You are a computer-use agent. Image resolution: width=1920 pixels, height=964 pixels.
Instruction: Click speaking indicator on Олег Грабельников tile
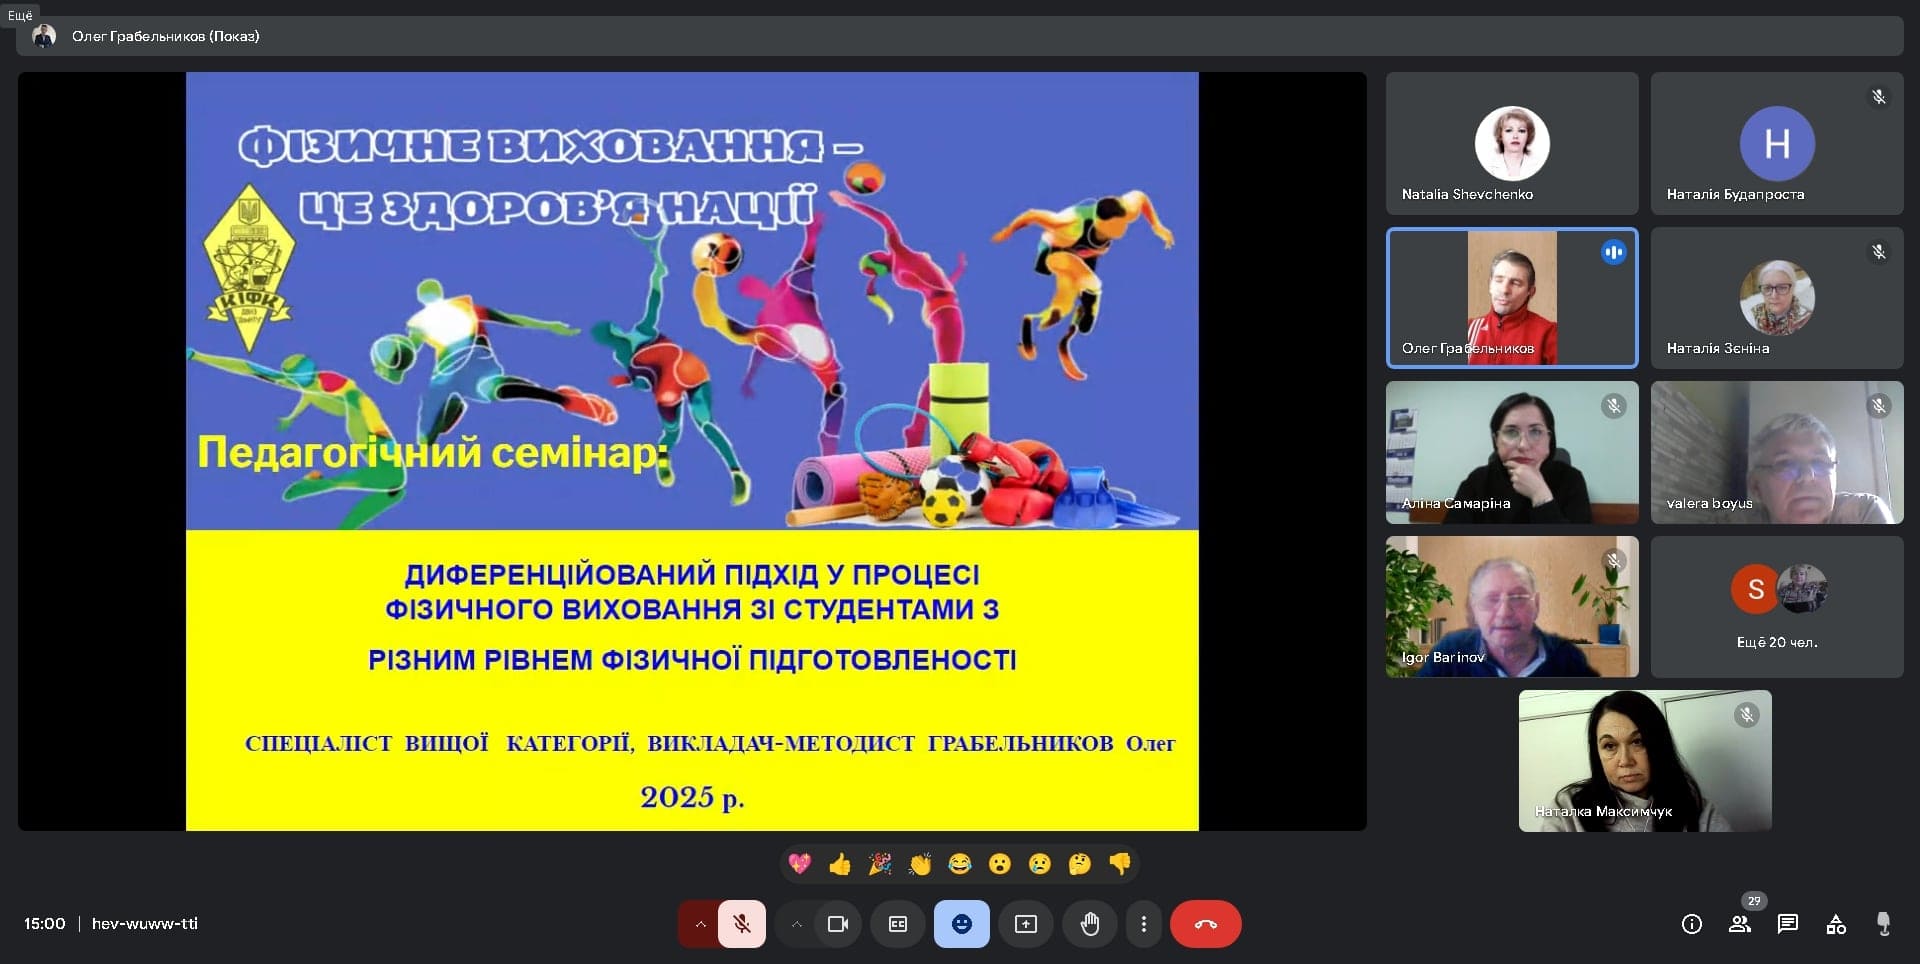click(1614, 252)
